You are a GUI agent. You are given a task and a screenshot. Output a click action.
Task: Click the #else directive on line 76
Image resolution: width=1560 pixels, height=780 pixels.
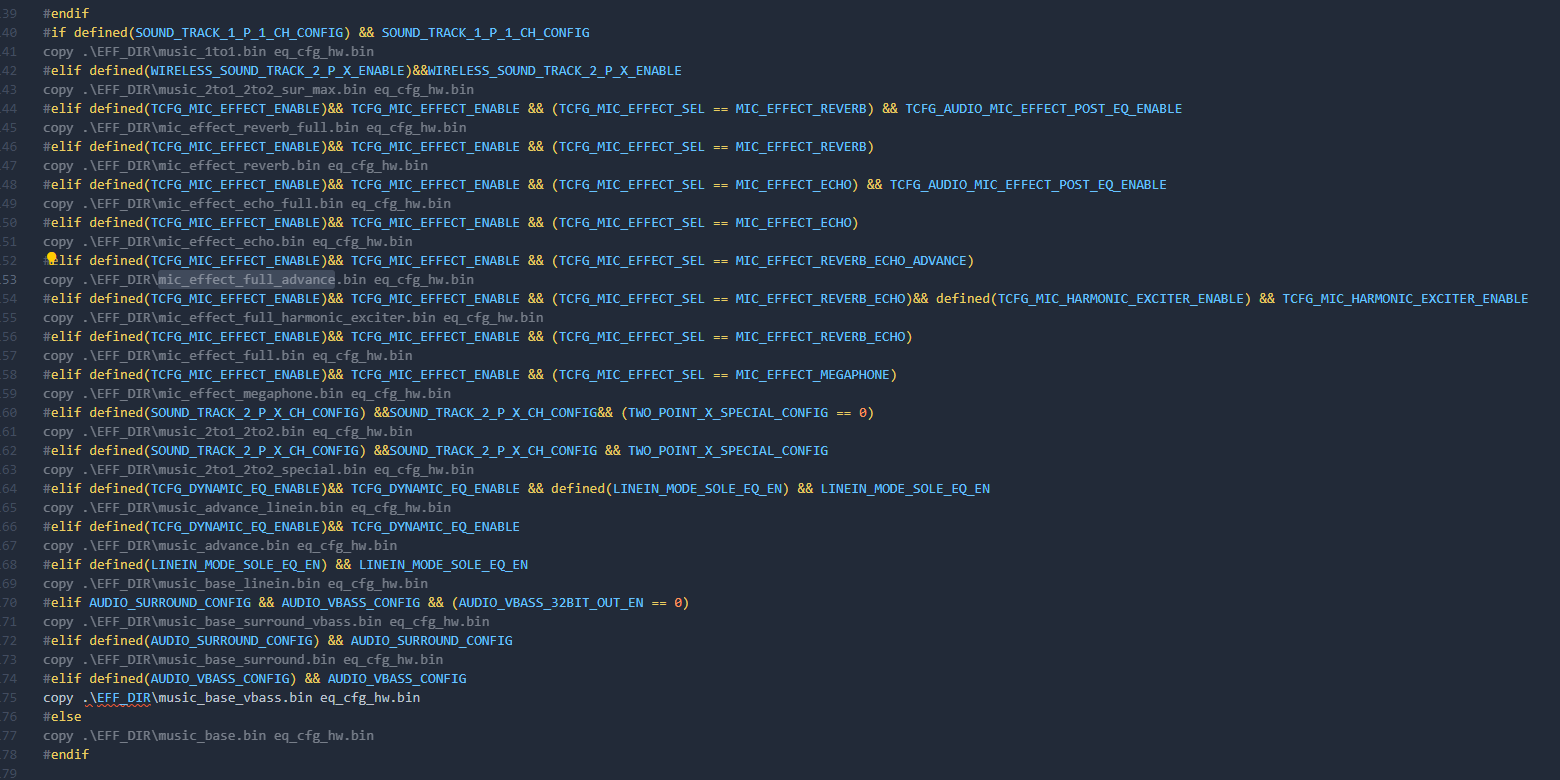point(62,716)
